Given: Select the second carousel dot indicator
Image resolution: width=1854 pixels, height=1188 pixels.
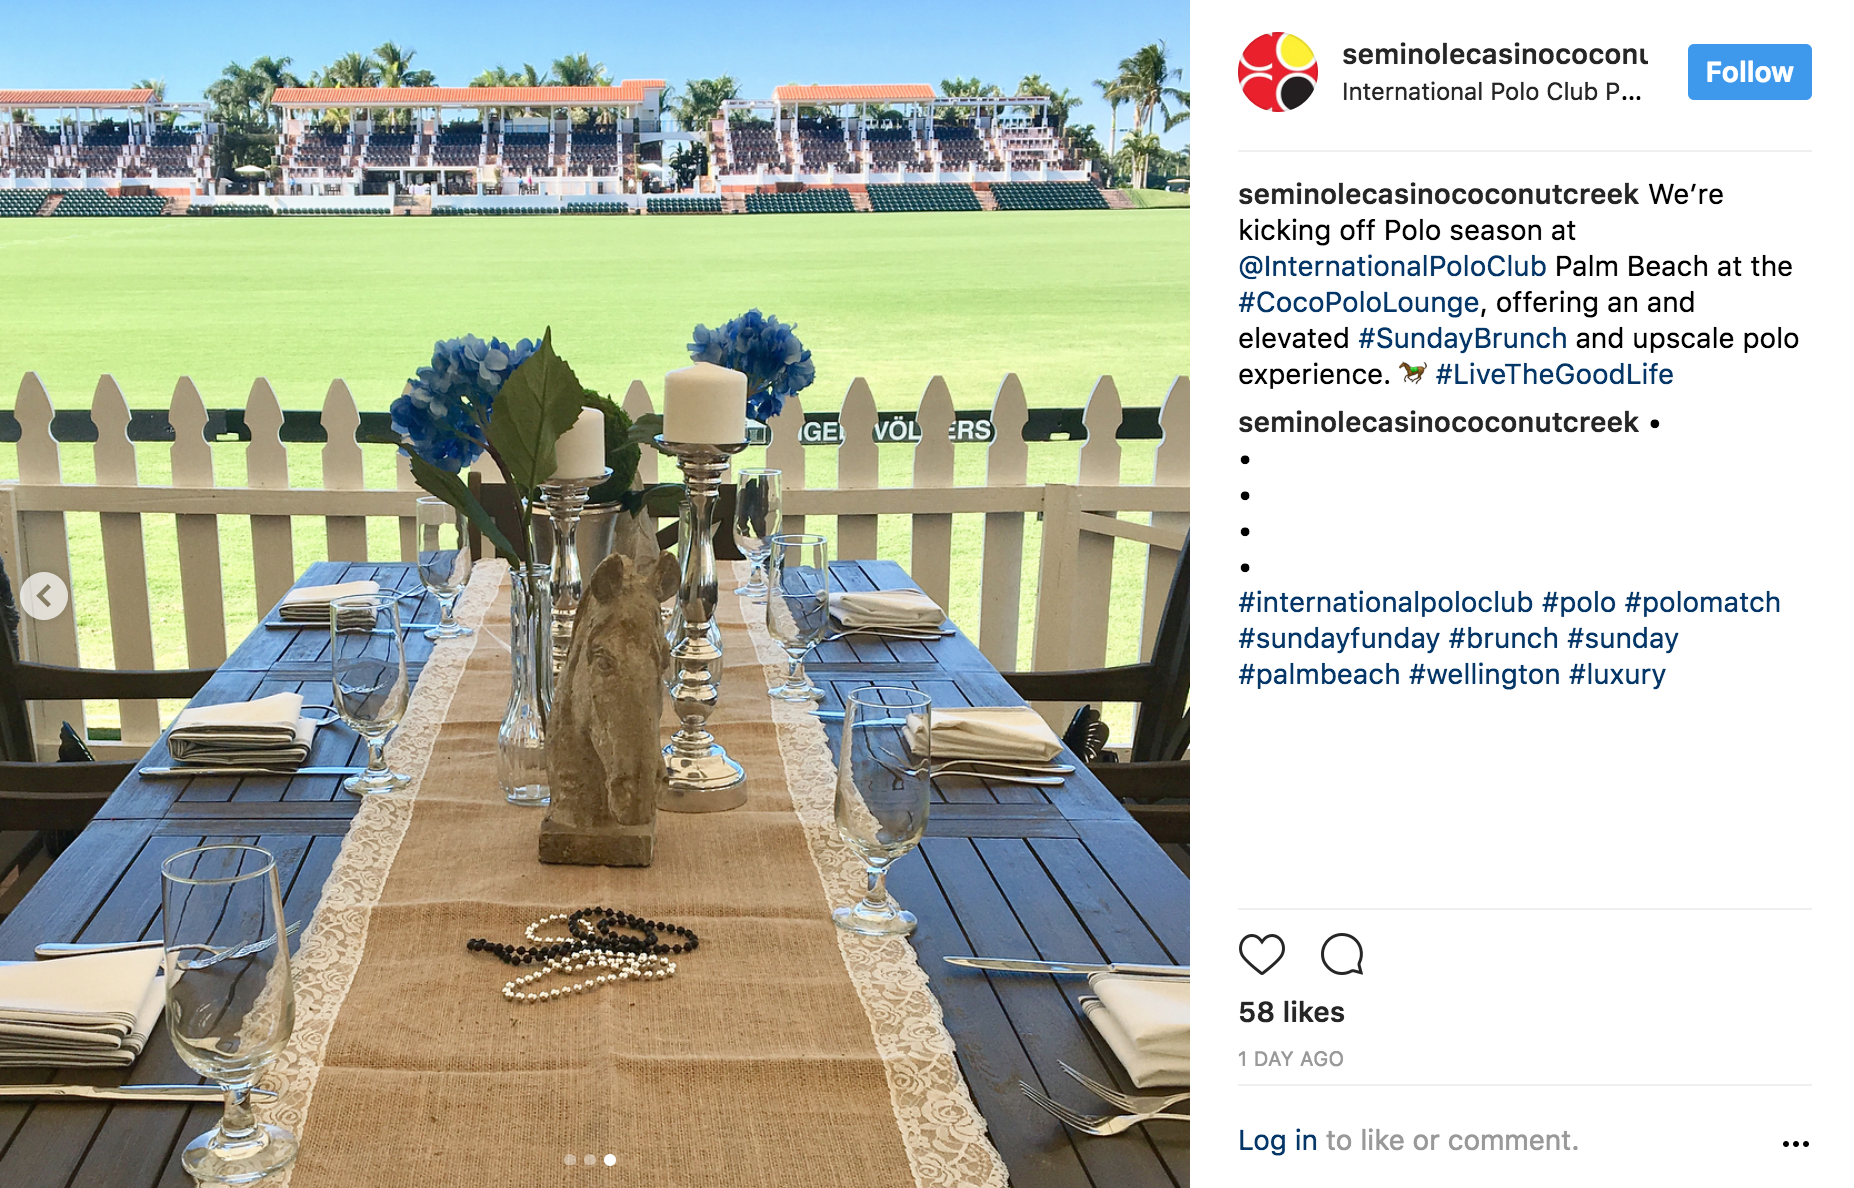Looking at the screenshot, I should (590, 1160).
